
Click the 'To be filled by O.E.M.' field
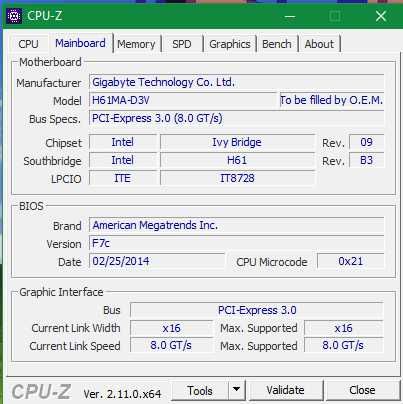332,100
